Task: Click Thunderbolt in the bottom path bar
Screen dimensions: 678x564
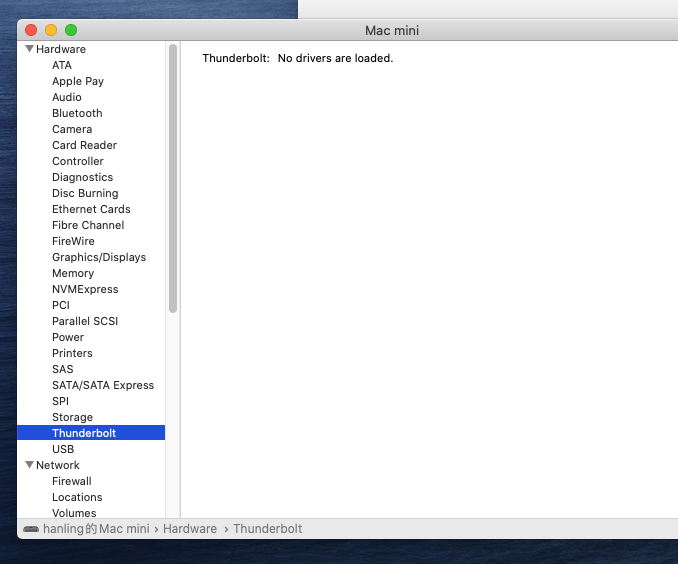Action: point(268,529)
